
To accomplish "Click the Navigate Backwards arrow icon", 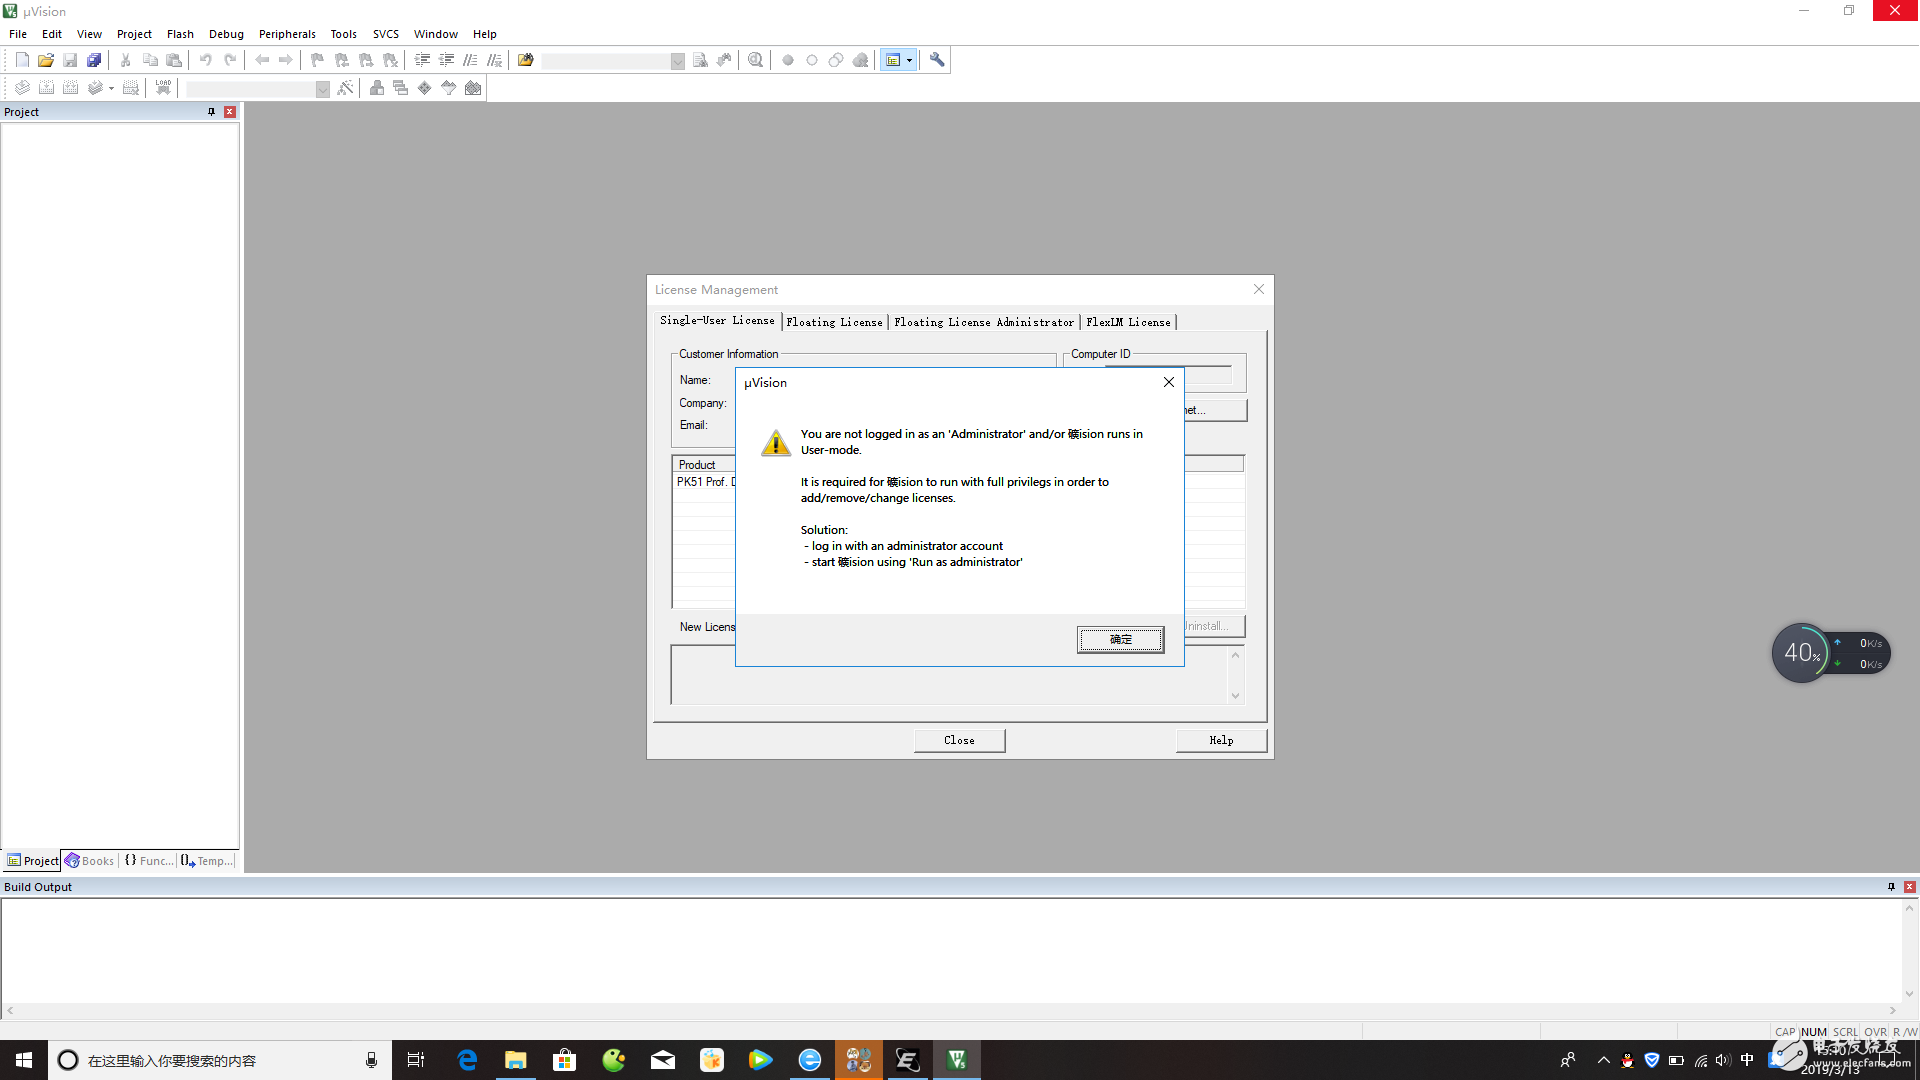I will [262, 60].
